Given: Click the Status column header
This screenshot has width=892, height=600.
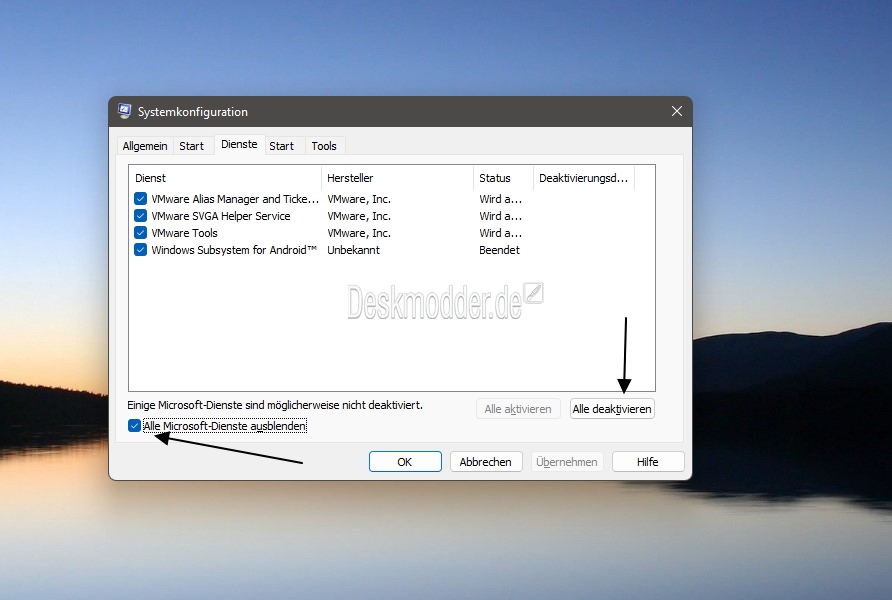Looking at the screenshot, I should (503, 178).
